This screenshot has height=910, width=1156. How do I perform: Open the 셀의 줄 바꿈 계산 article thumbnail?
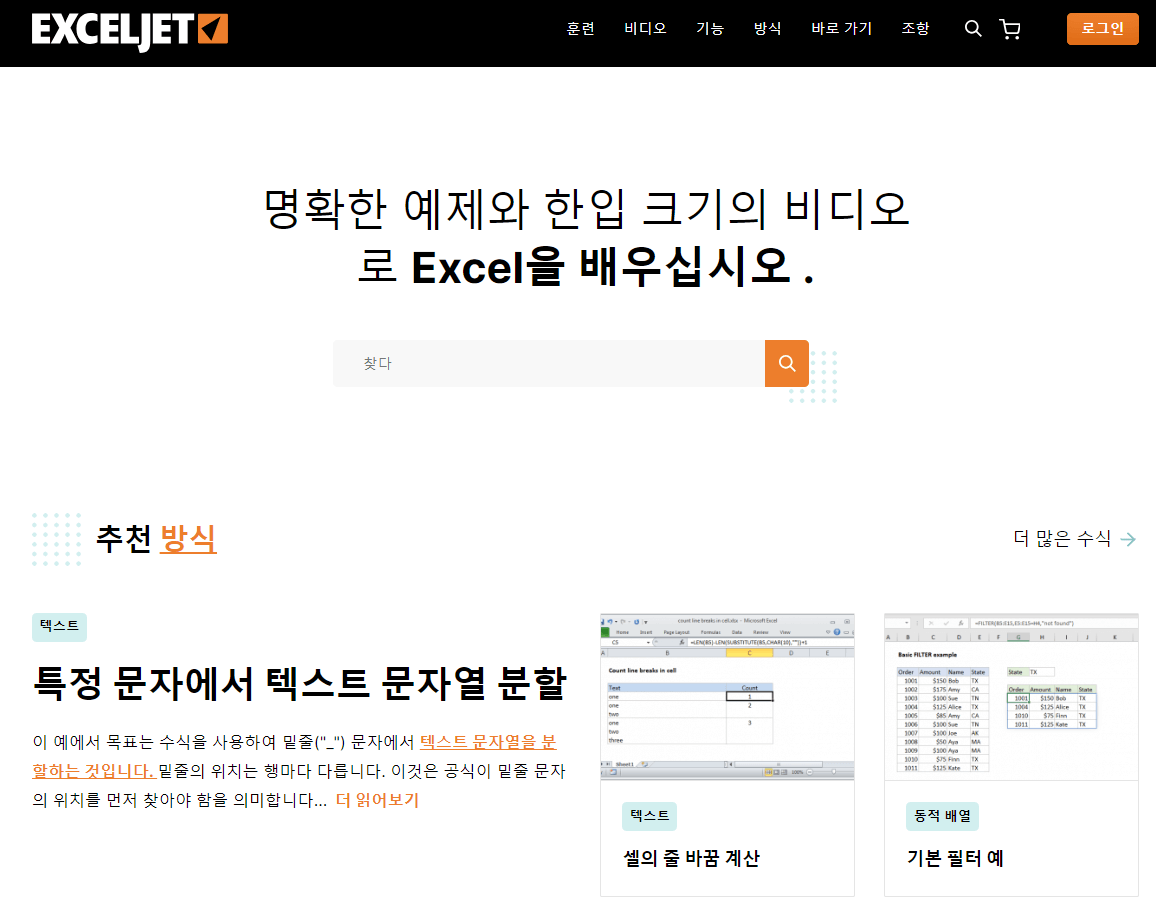(727, 697)
